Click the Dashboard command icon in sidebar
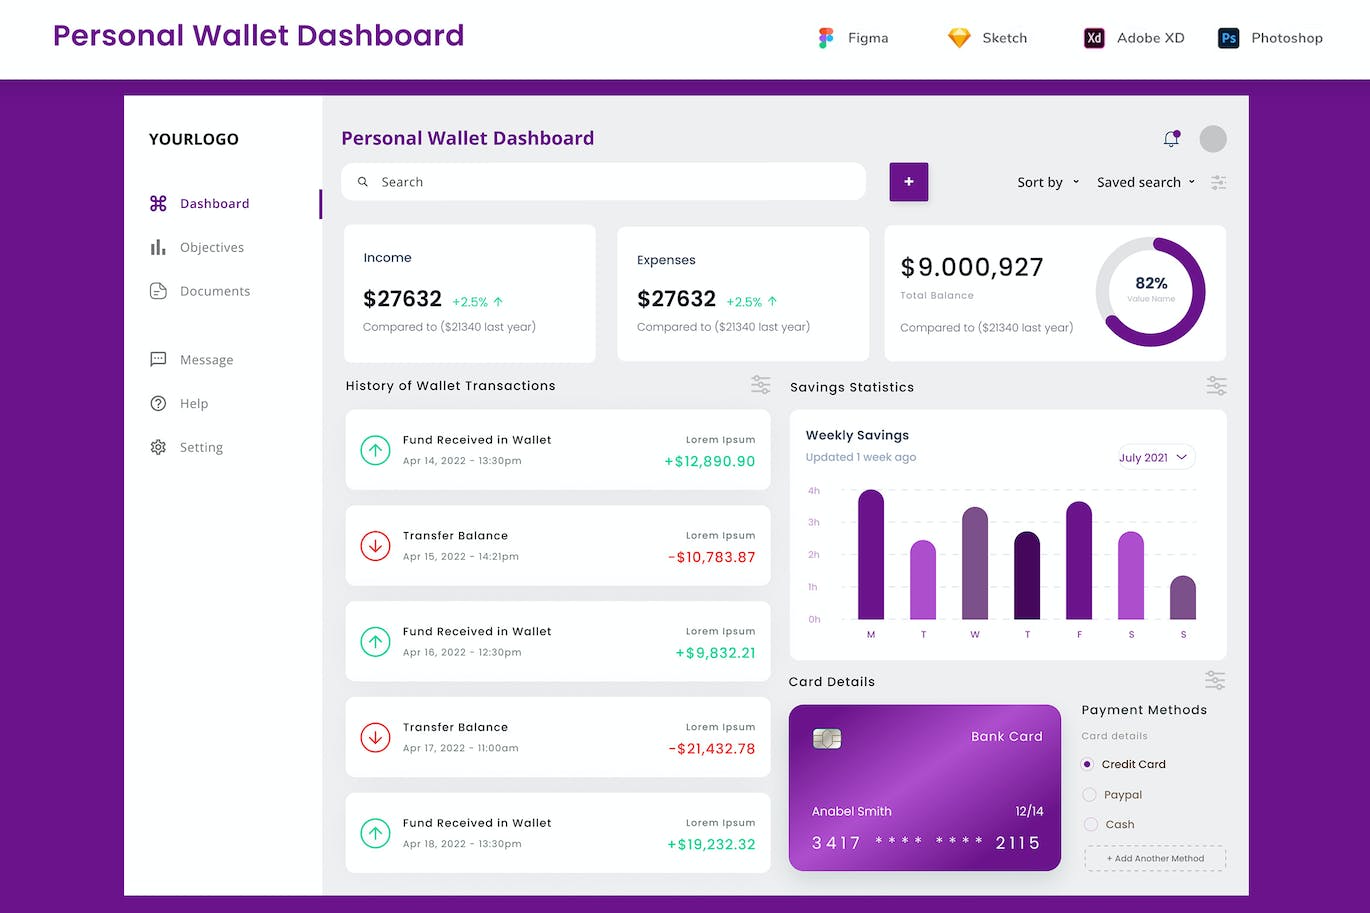Image resolution: width=1370 pixels, height=913 pixels. point(158,203)
